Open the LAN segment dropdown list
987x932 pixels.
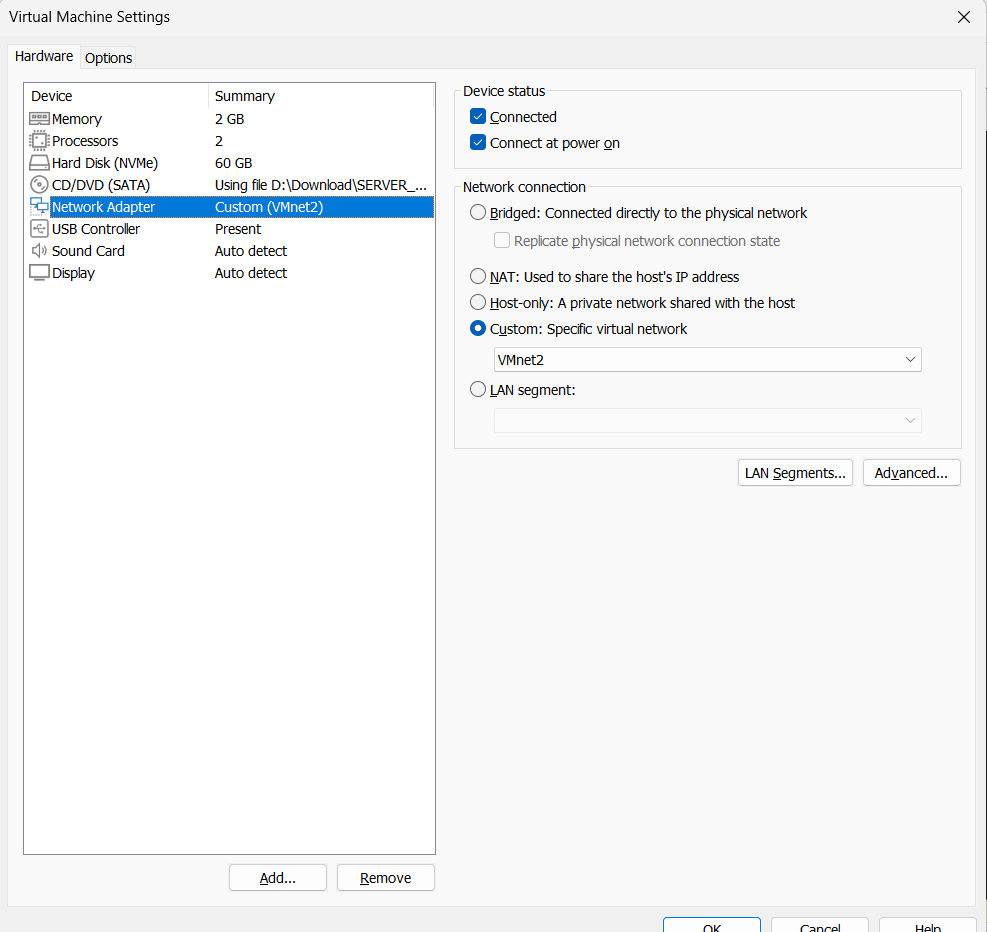708,420
